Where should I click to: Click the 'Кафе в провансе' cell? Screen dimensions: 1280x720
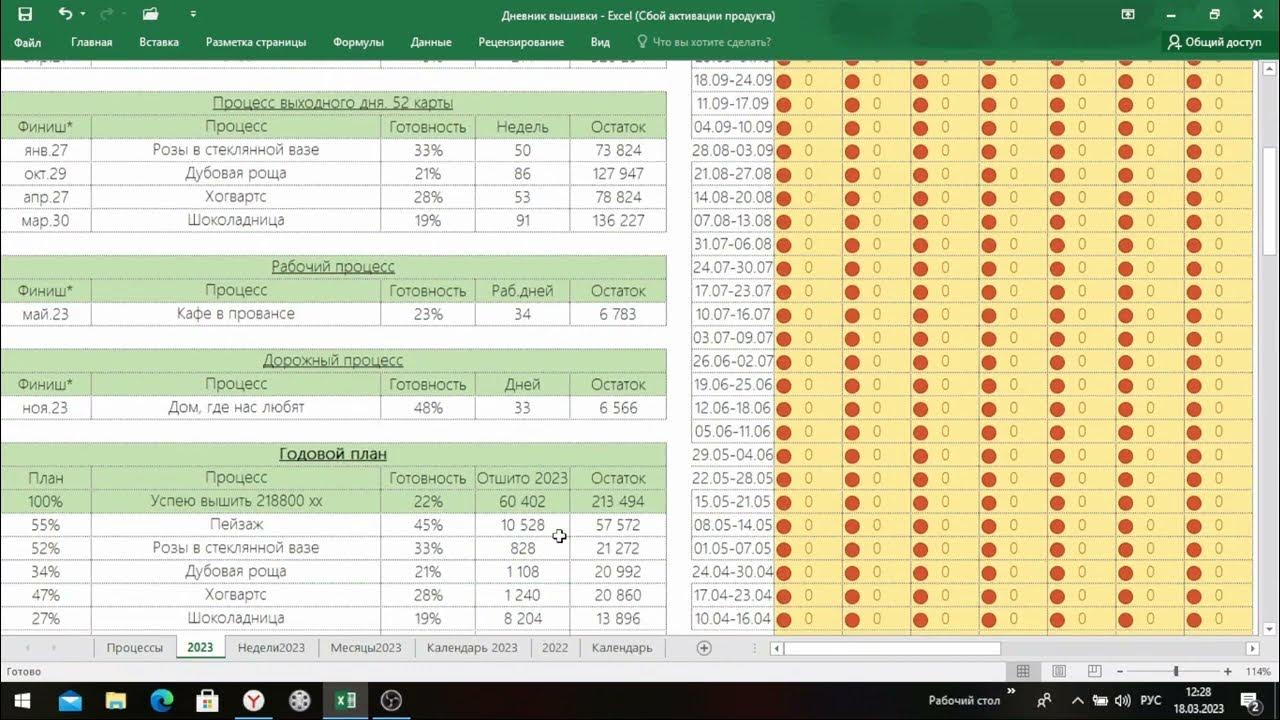(236, 314)
